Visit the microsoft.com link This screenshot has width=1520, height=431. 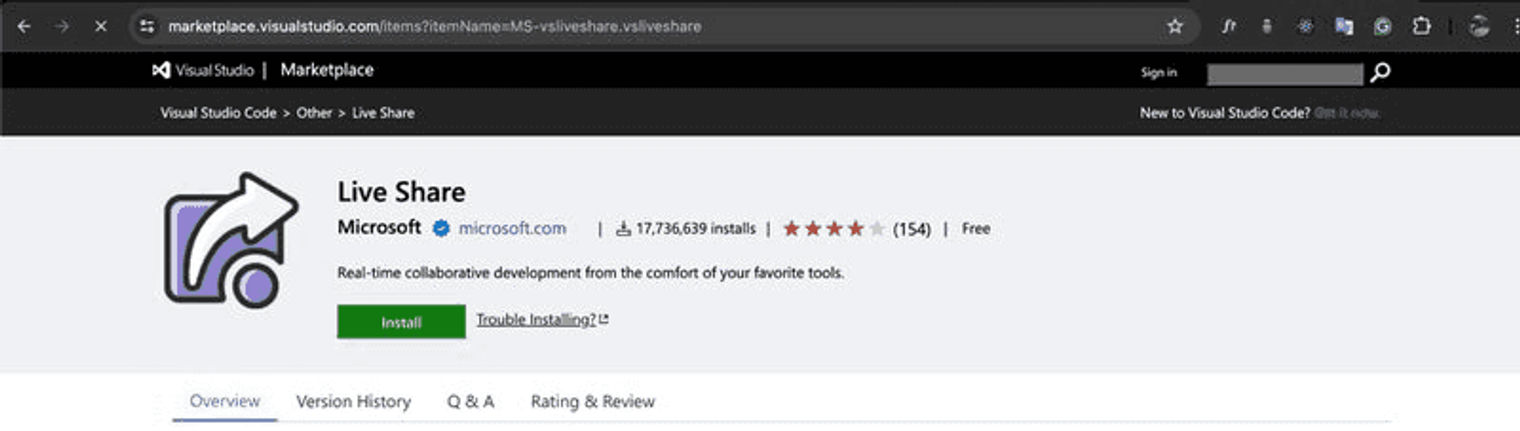pyautogui.click(x=512, y=229)
